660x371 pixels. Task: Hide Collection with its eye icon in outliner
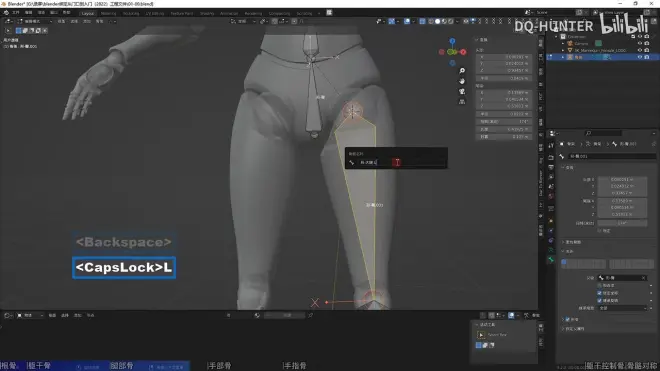[640, 37]
